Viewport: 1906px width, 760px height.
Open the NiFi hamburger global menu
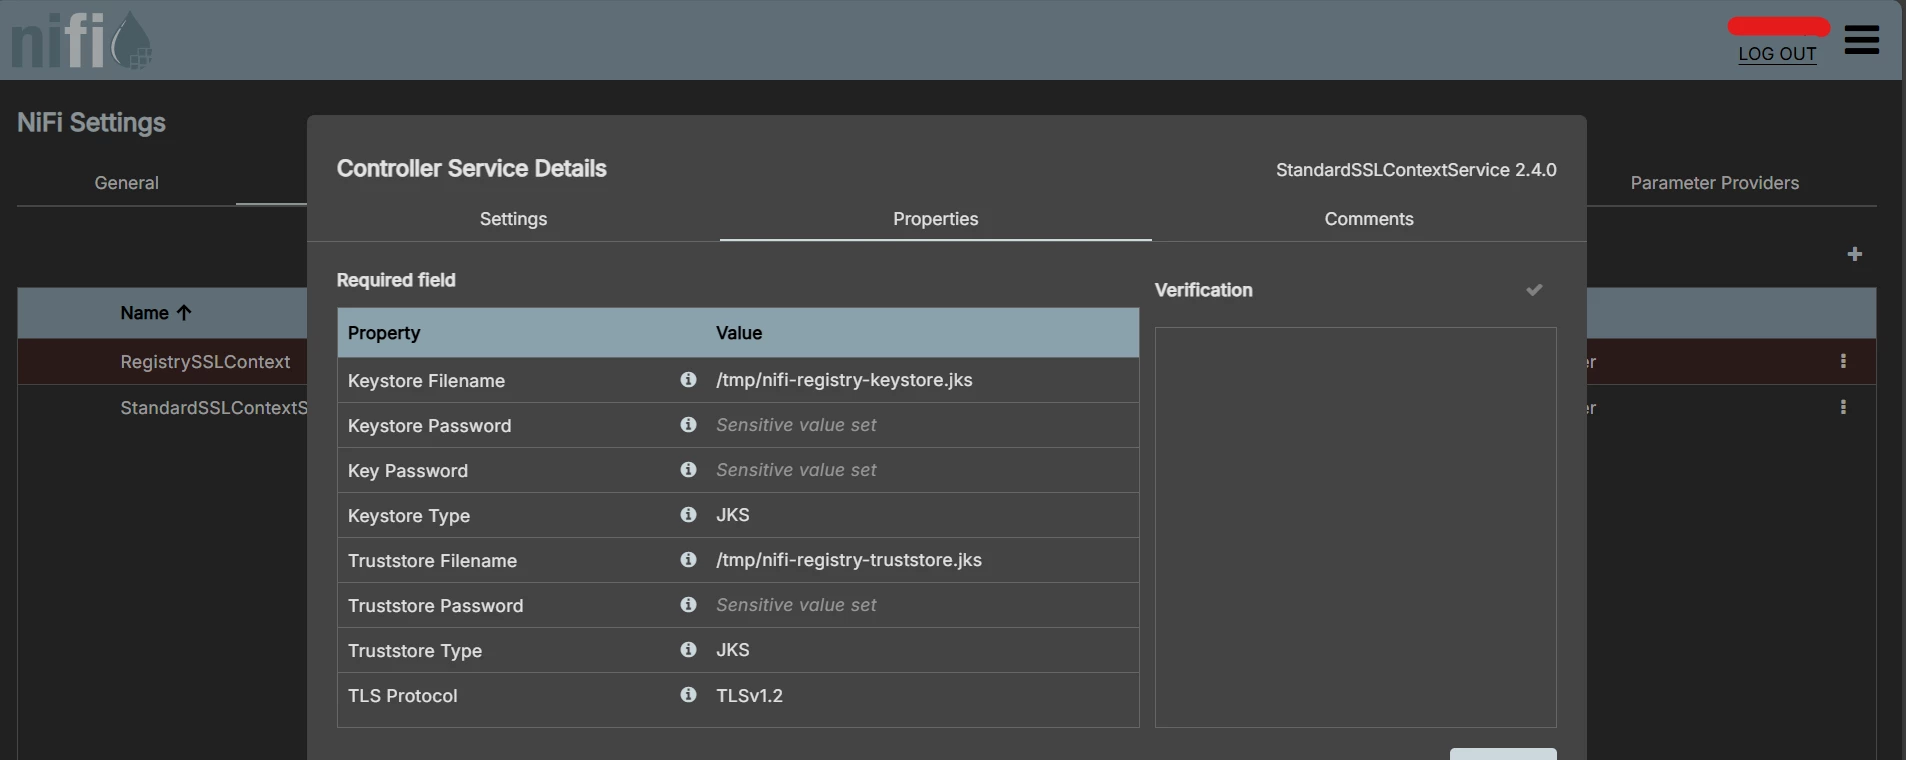(1861, 40)
